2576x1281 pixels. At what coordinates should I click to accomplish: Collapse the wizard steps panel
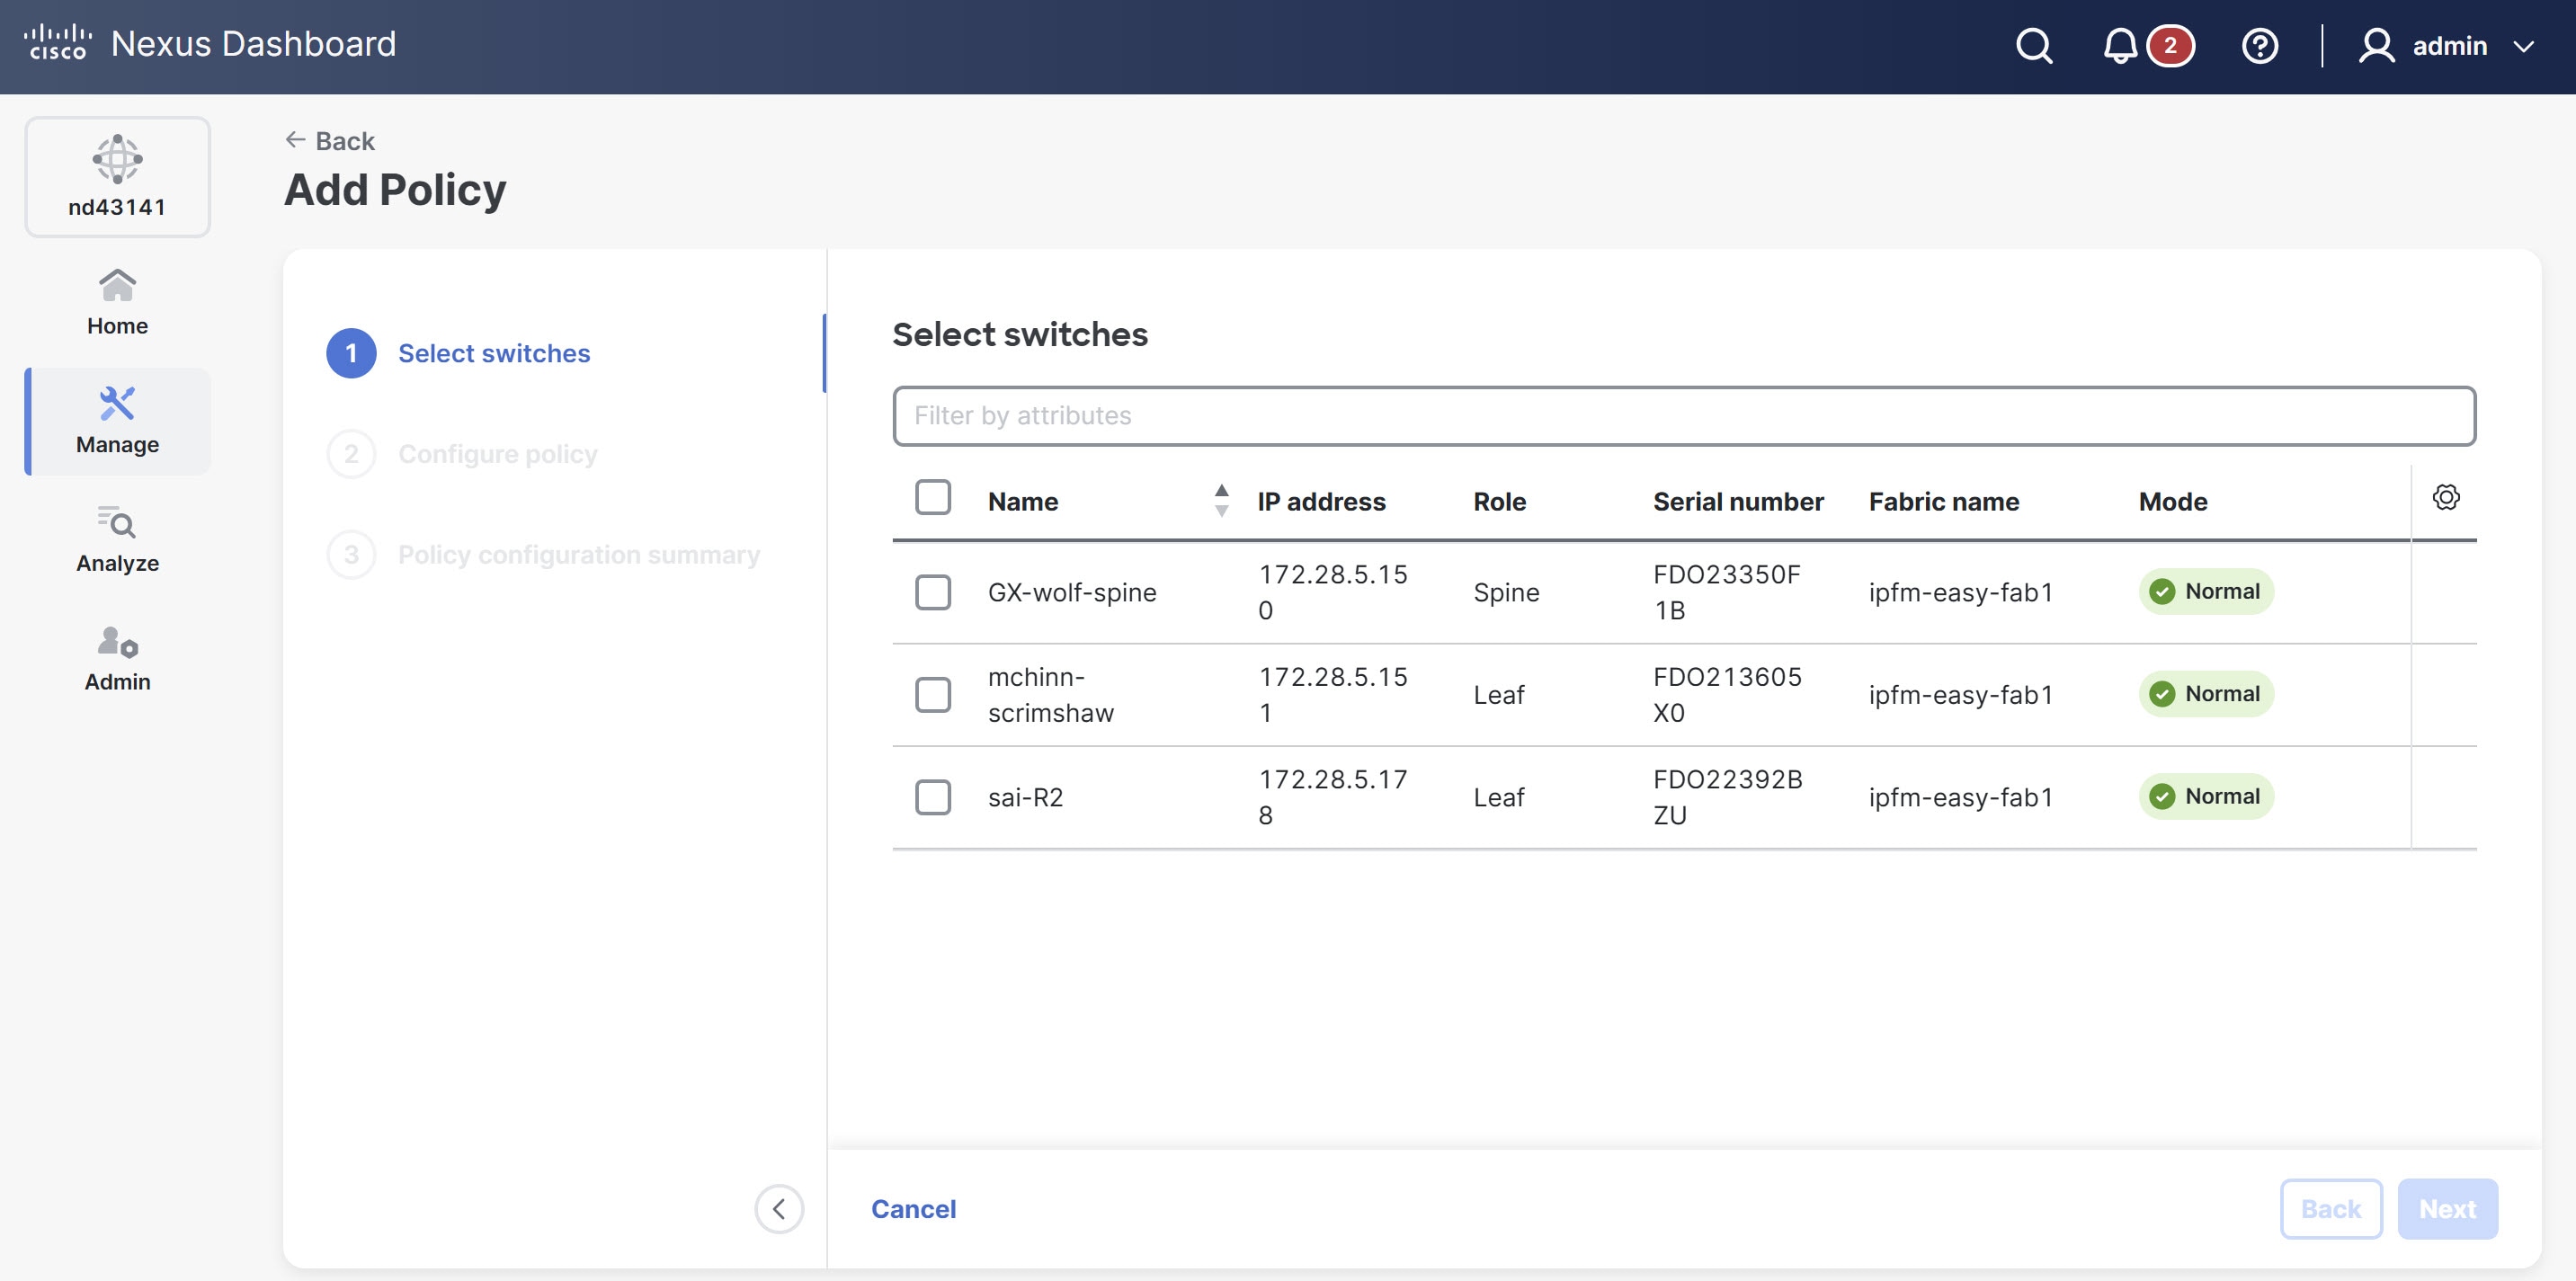tap(779, 1209)
